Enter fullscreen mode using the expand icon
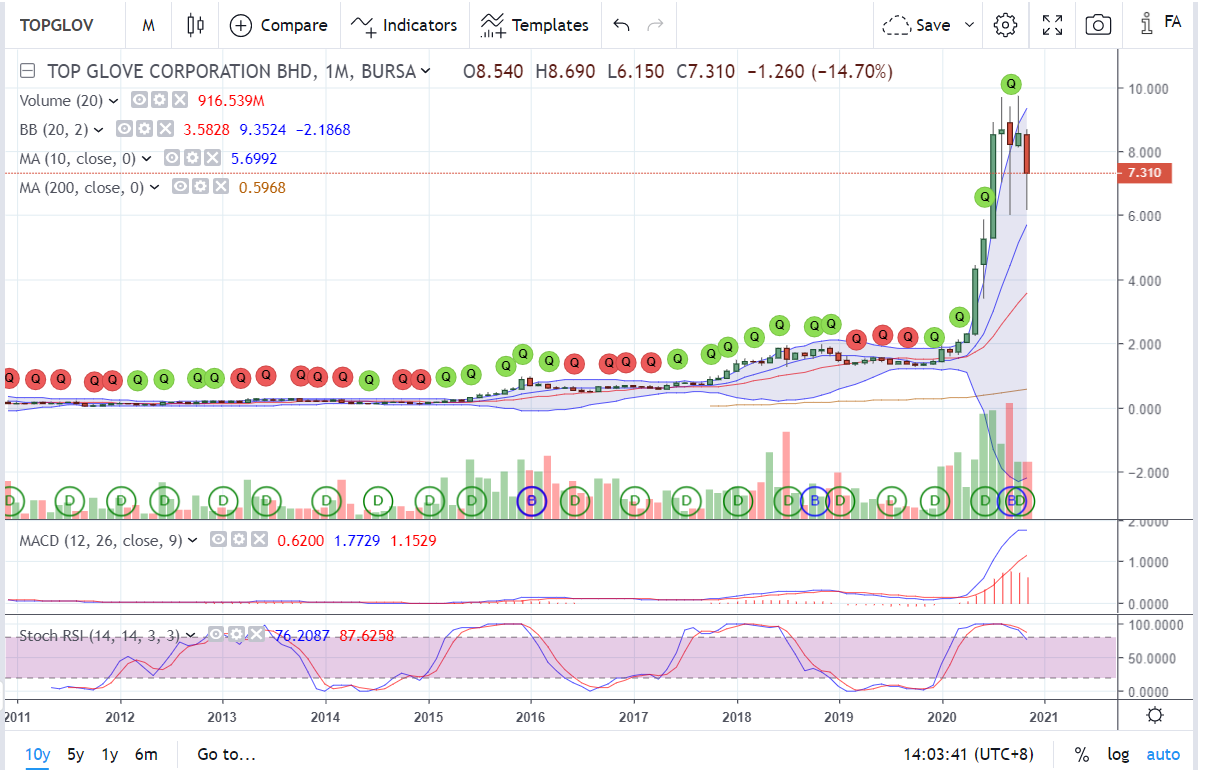This screenshot has width=1205, height=770. pyautogui.click(x=1051, y=24)
